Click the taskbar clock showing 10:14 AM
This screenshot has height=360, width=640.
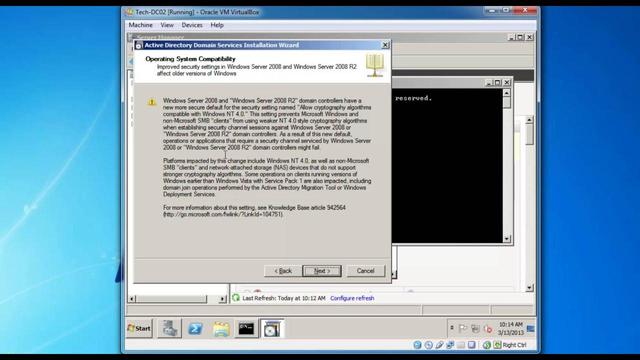(510, 329)
